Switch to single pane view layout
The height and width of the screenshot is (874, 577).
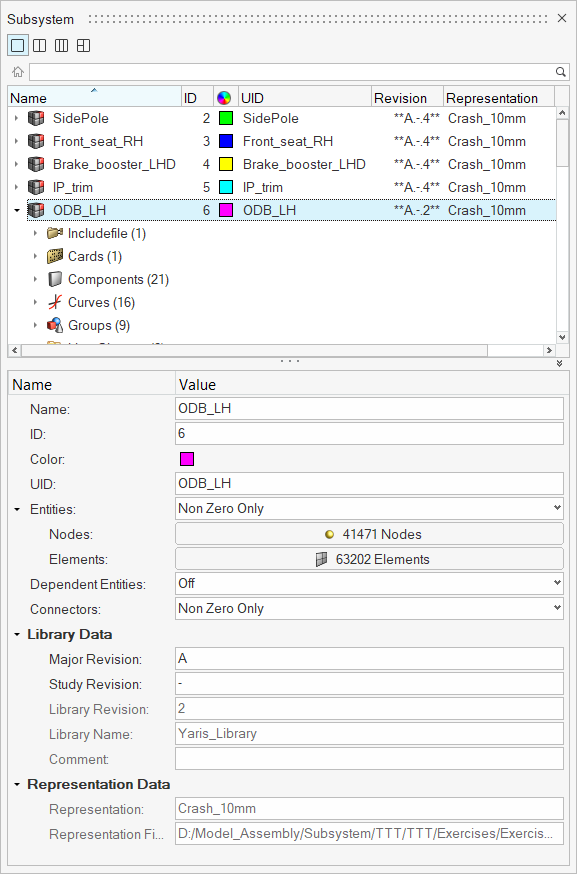click(x=18, y=46)
